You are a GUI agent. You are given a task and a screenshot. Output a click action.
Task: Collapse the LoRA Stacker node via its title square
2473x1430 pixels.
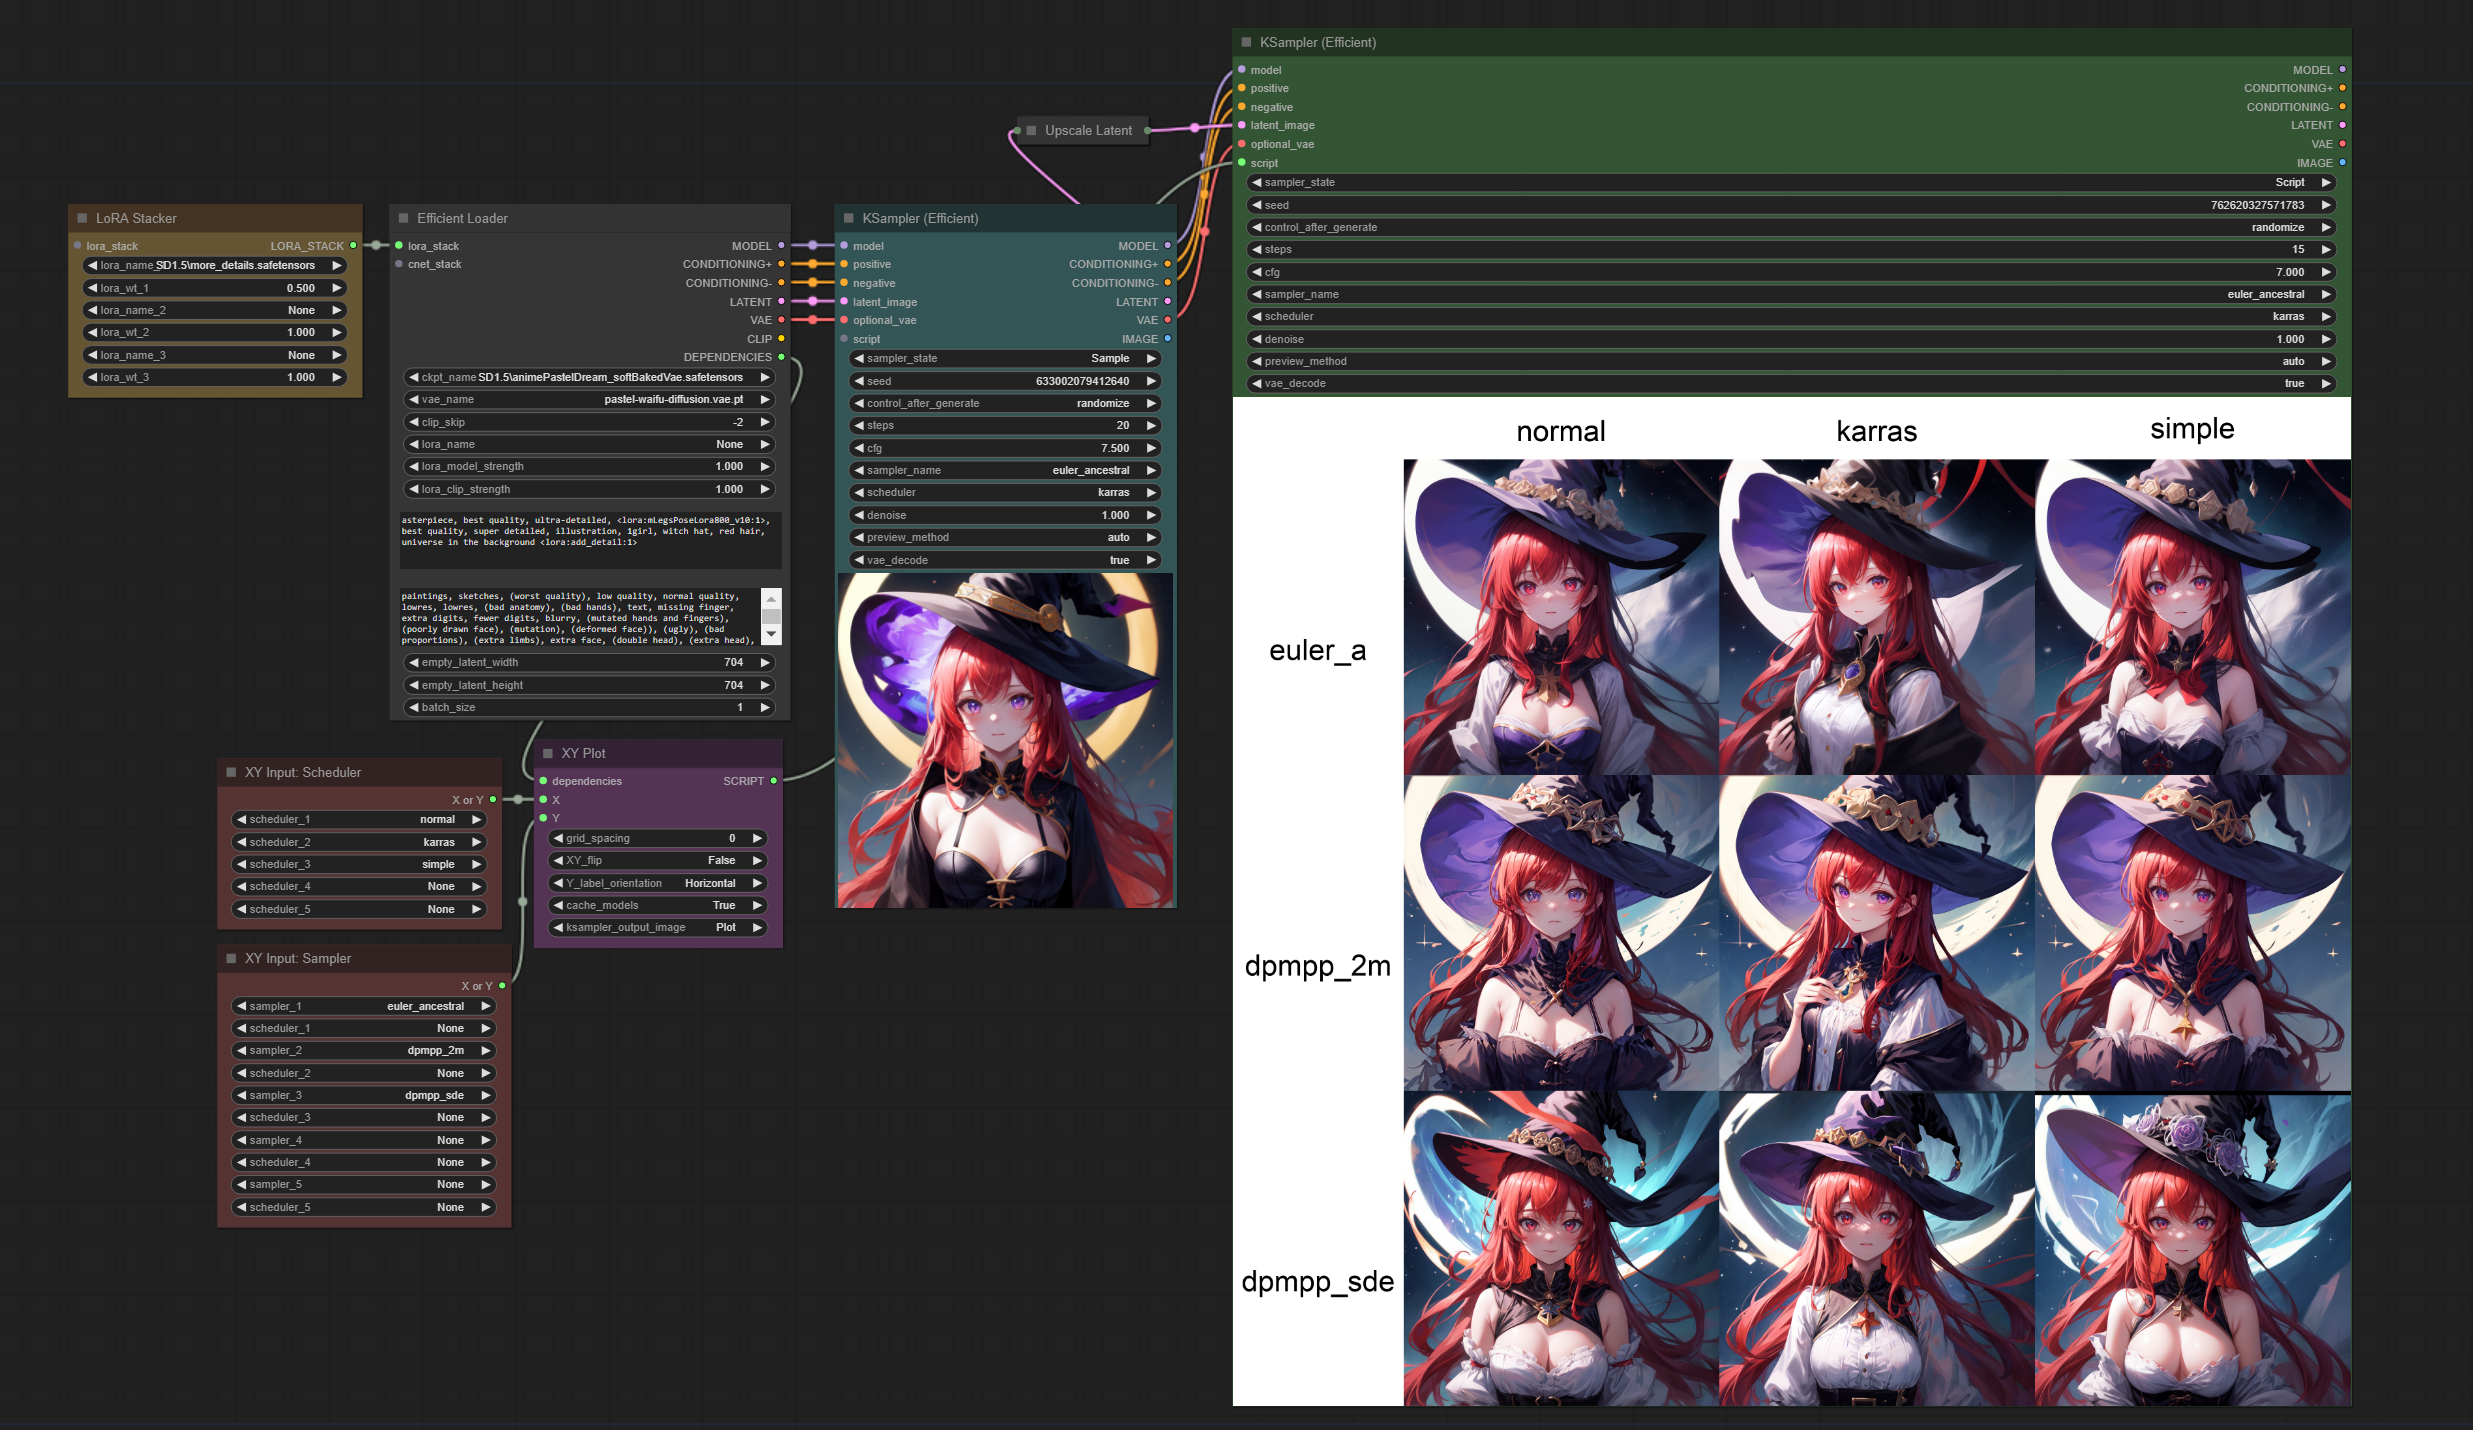pos(82,218)
